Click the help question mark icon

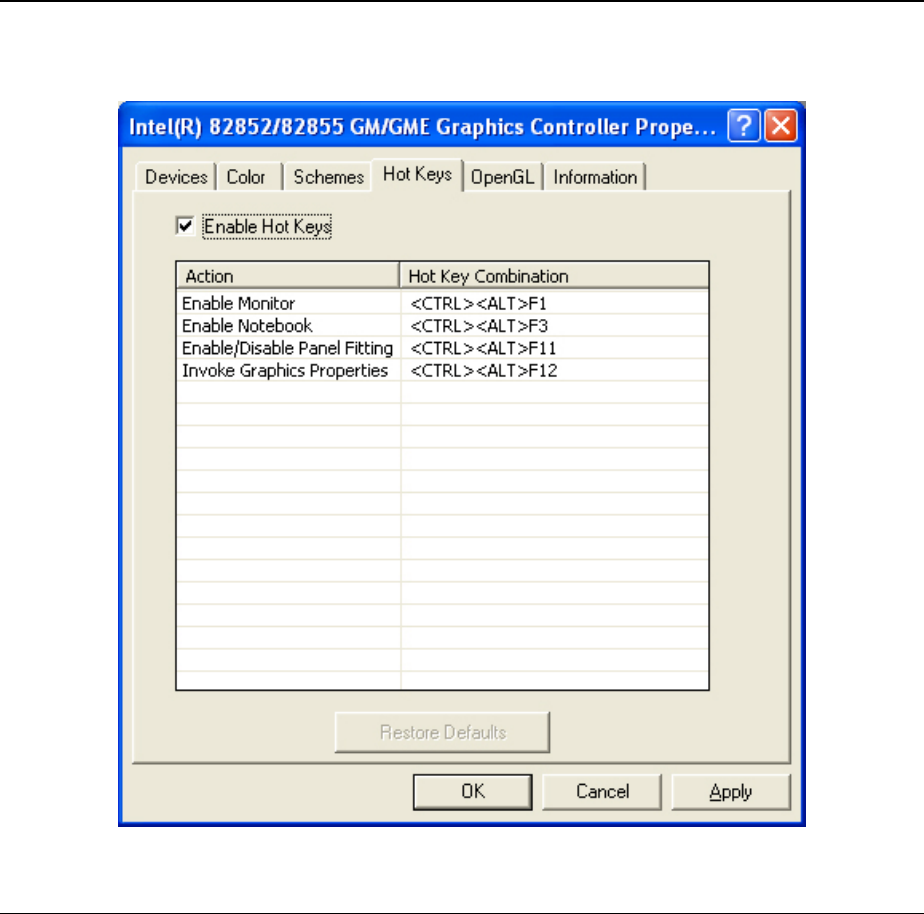pos(744,126)
